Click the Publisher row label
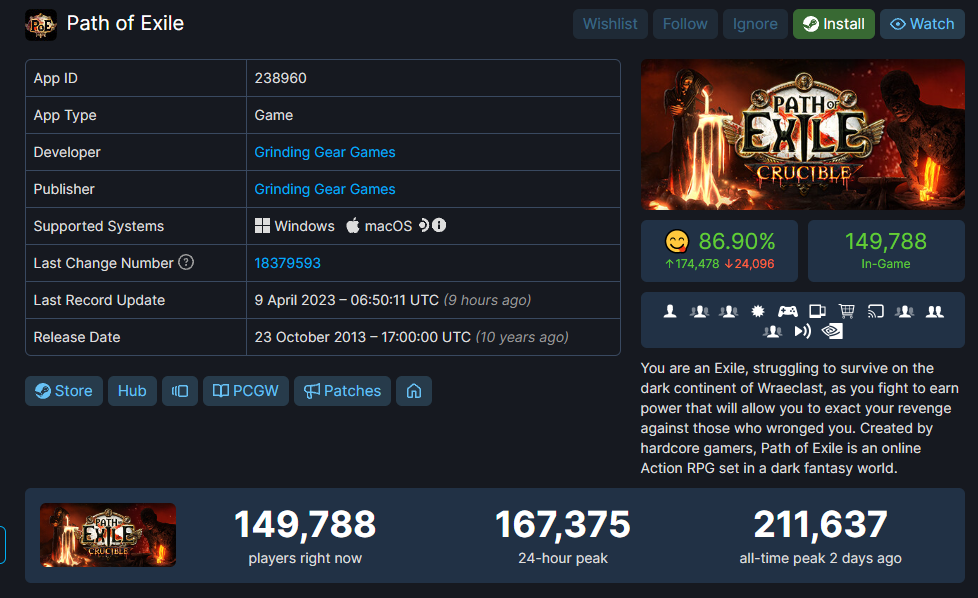 coord(64,189)
